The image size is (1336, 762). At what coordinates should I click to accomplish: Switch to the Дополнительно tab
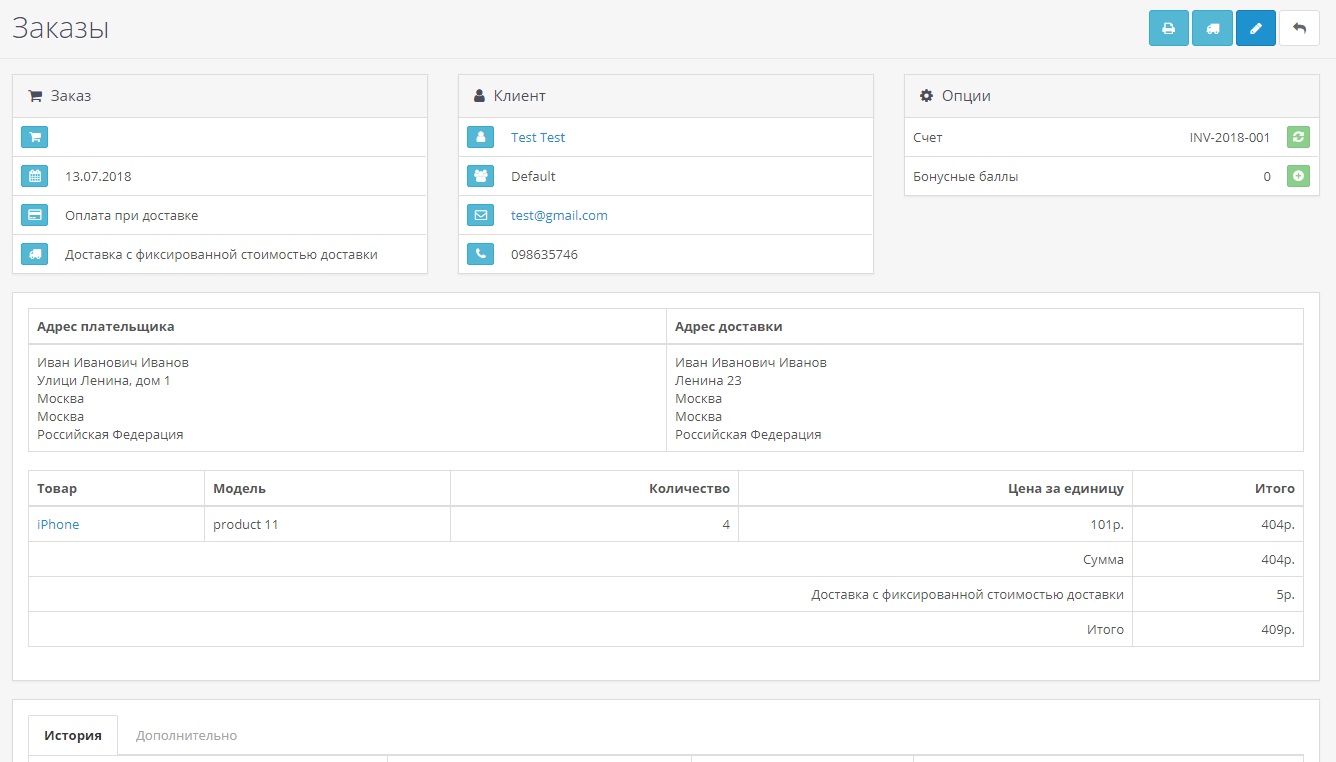point(186,735)
